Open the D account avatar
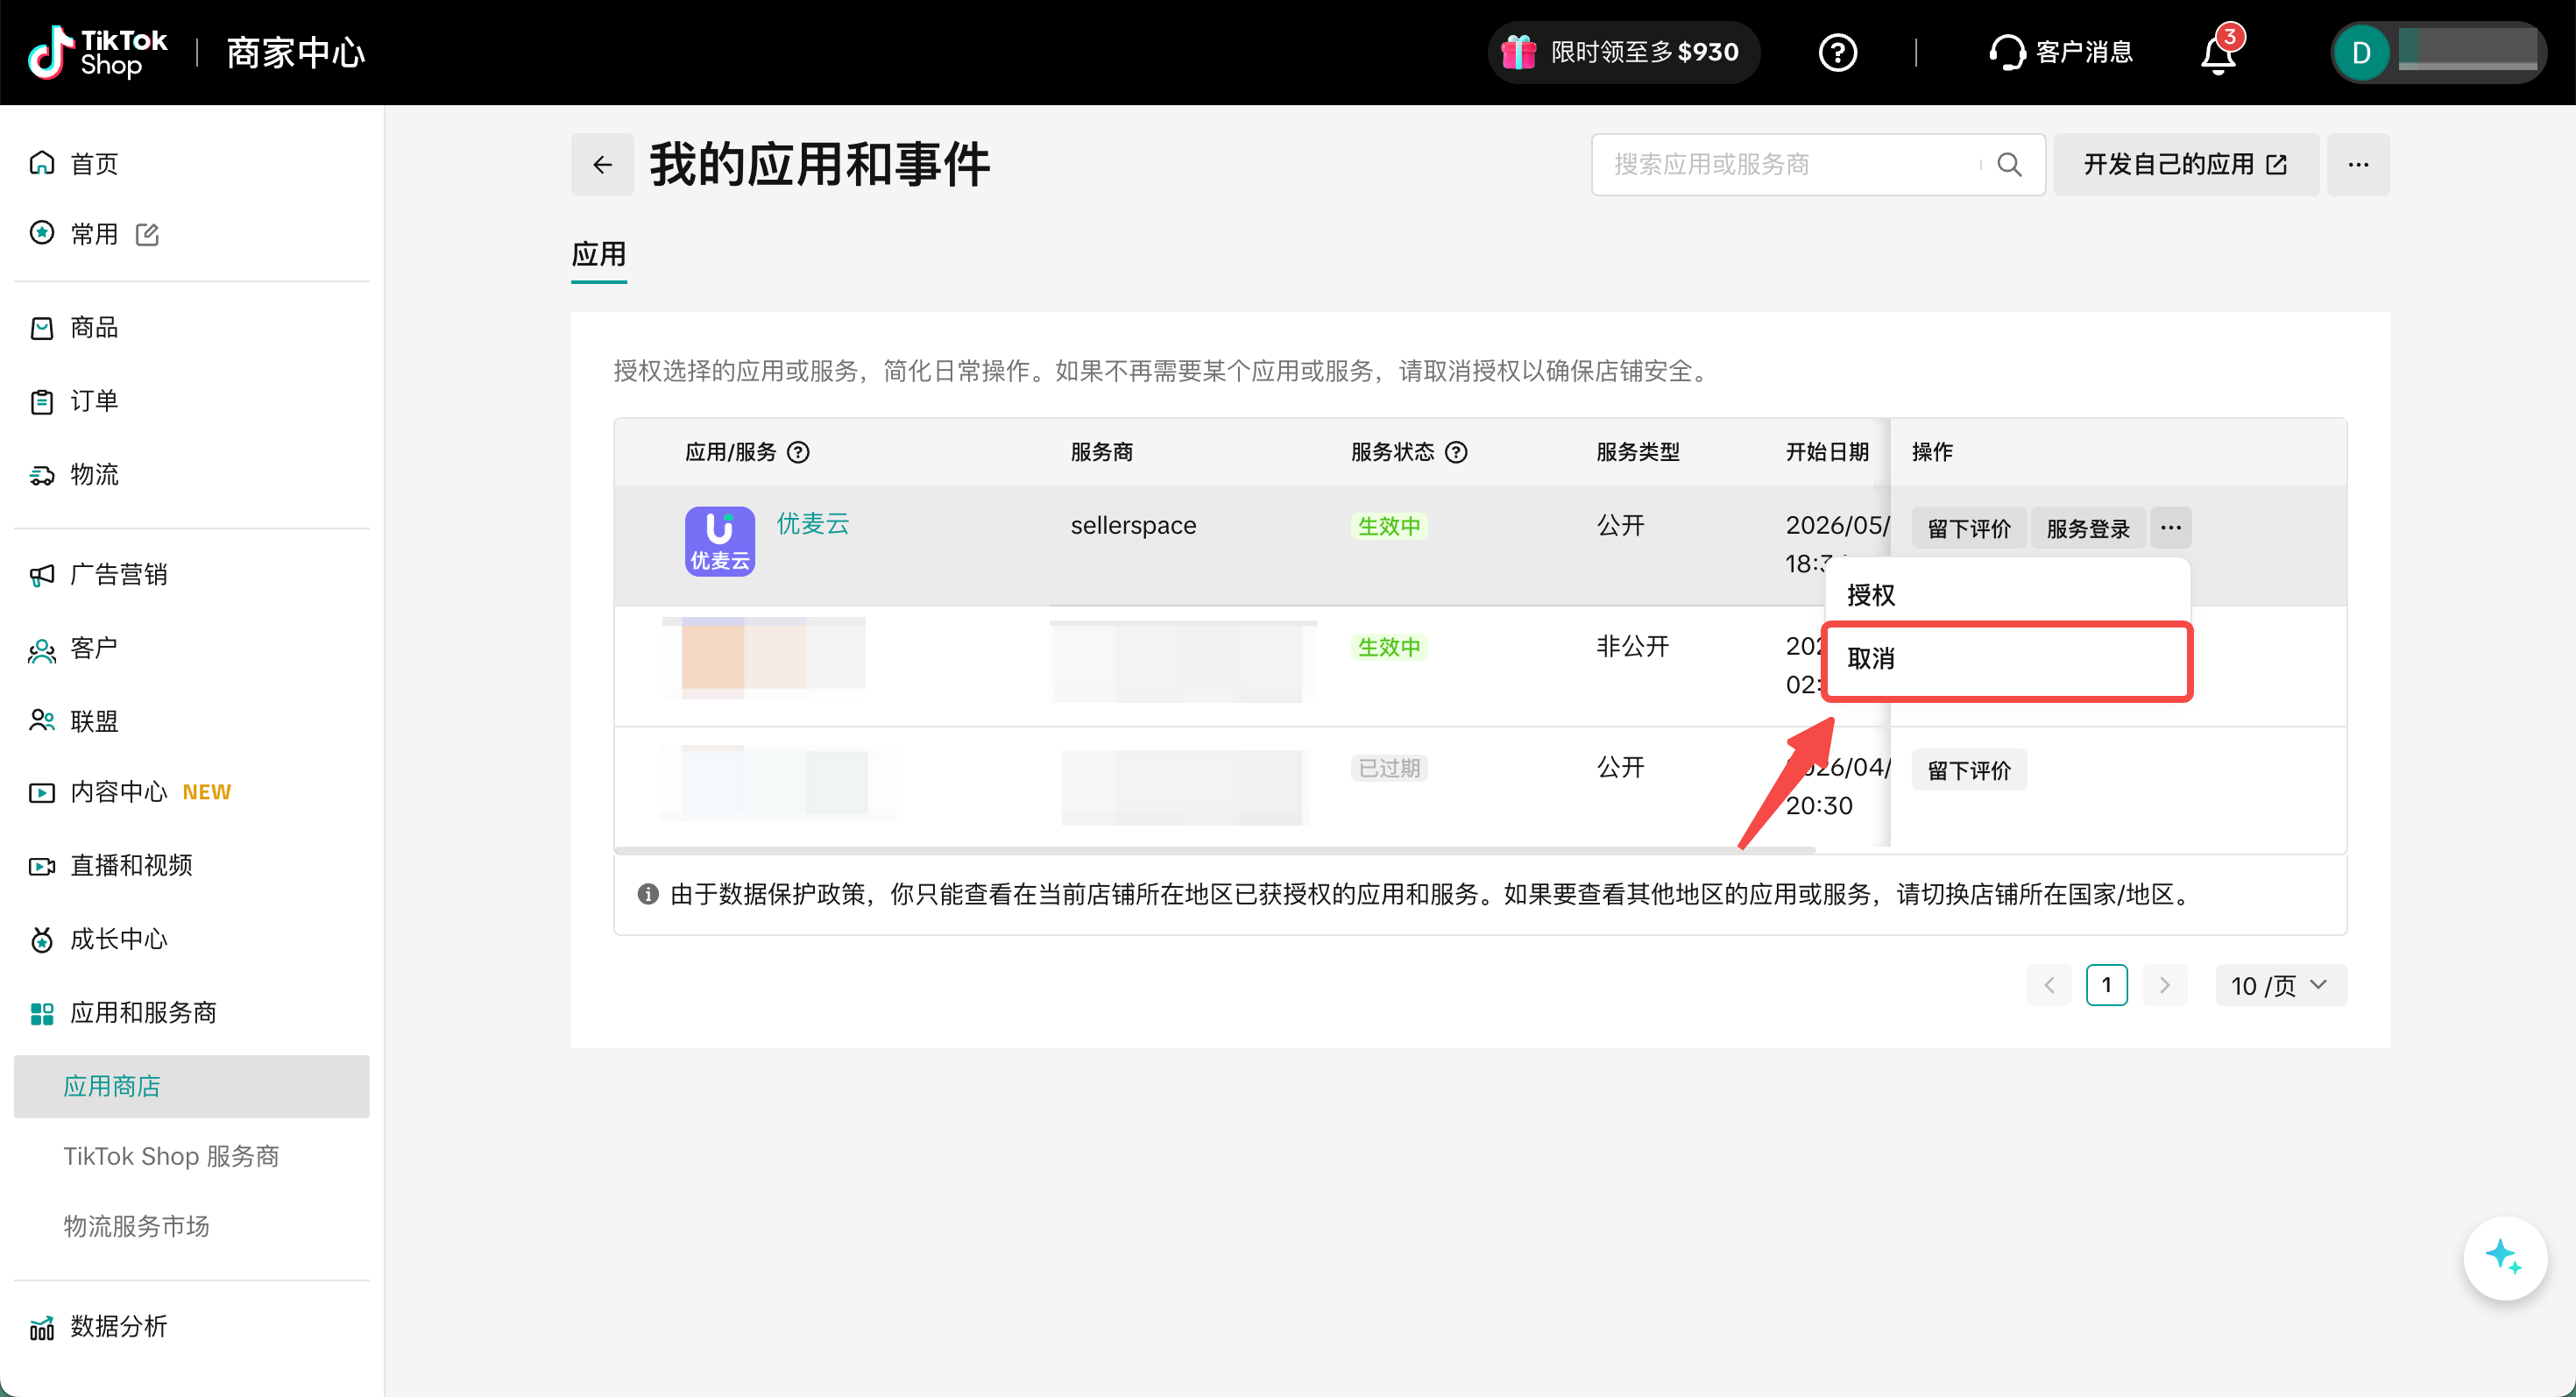The width and height of the screenshot is (2576, 1397). coord(2361,53)
